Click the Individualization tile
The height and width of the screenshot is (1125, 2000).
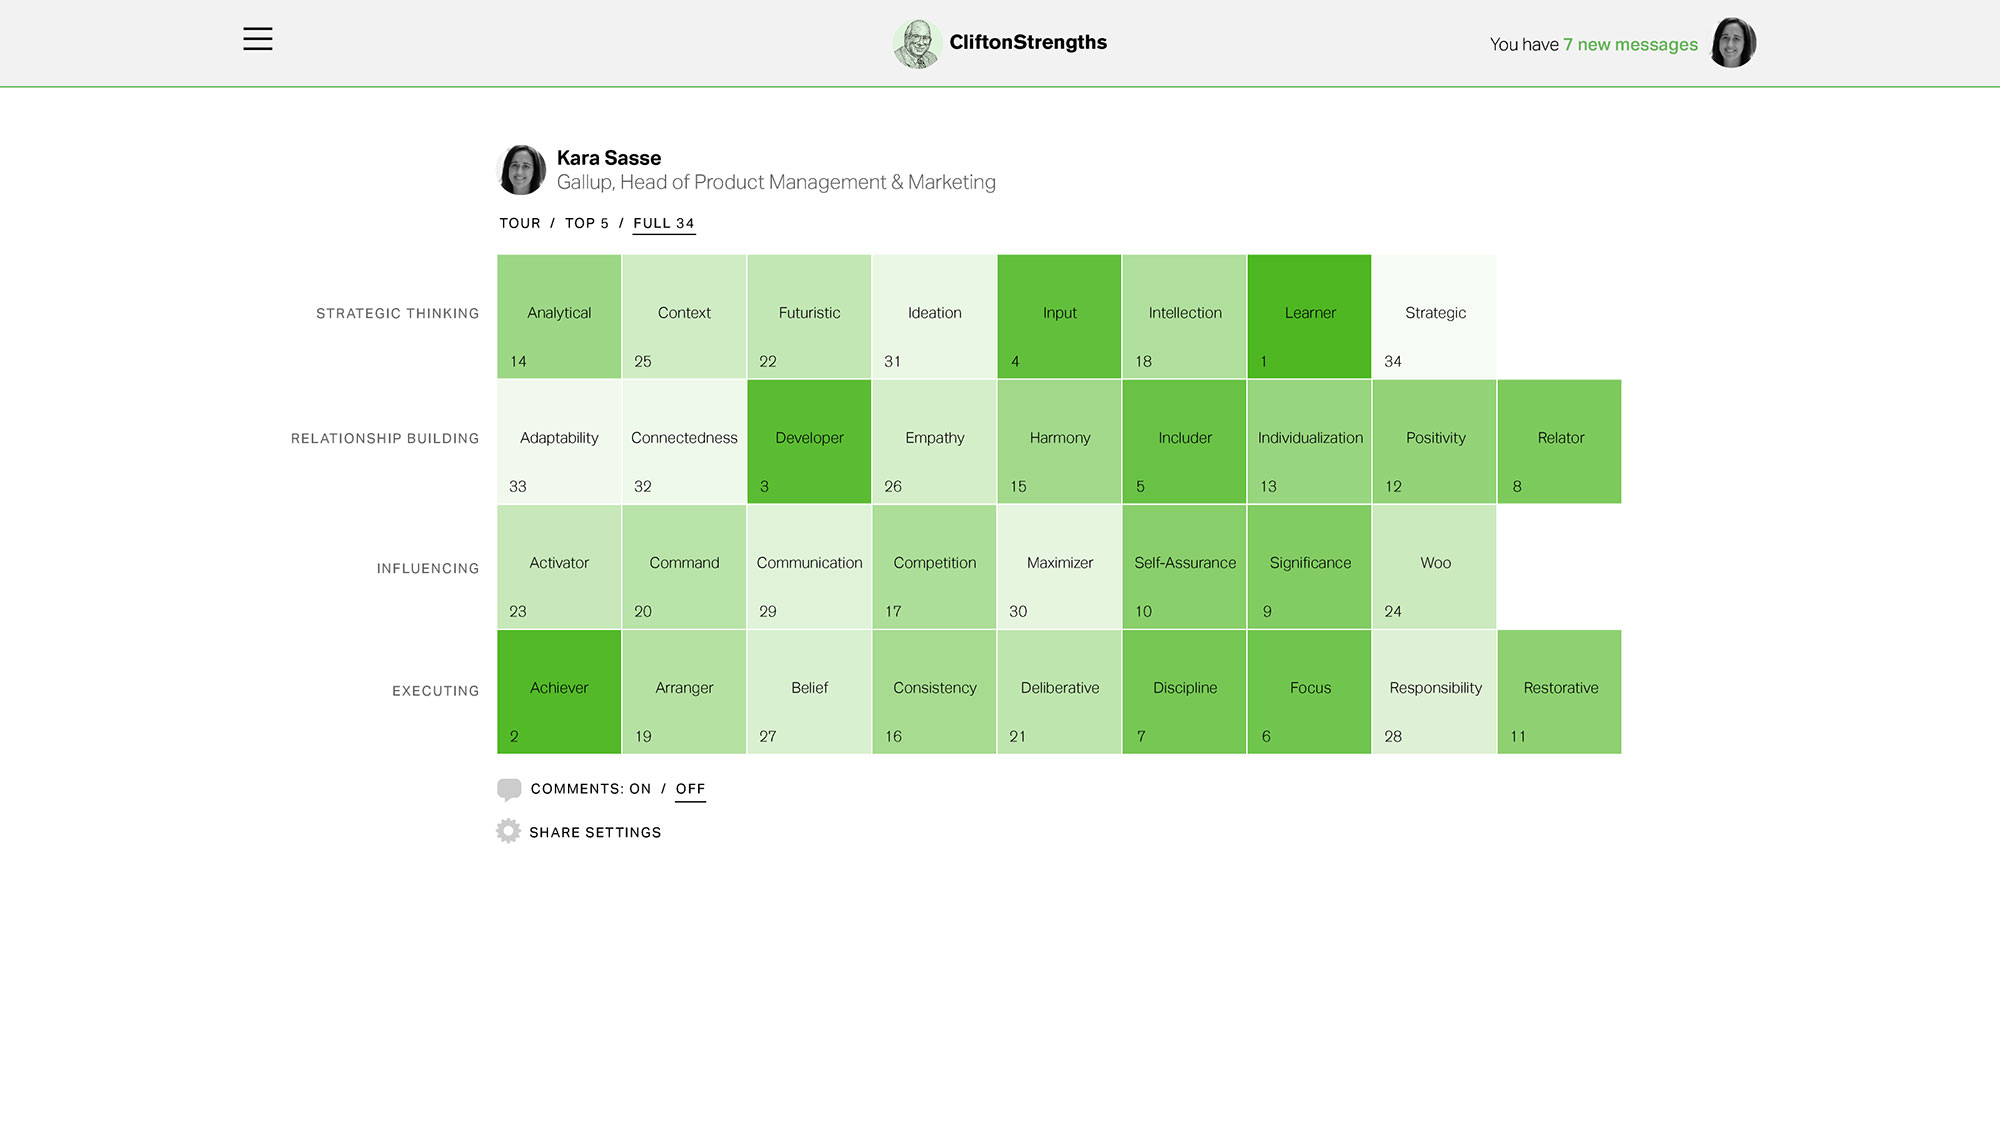(1309, 442)
